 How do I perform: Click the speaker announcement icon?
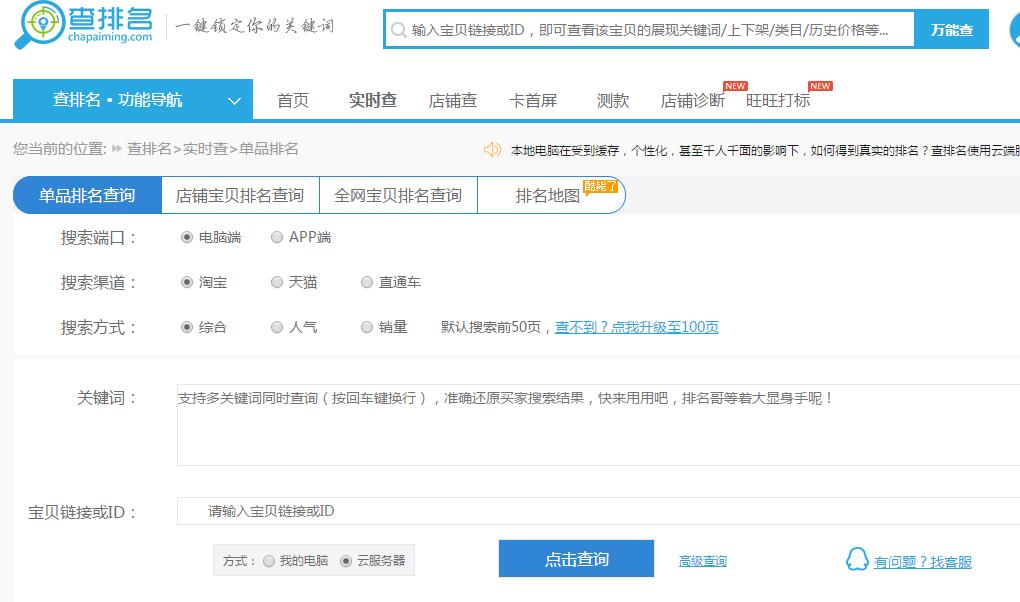pyautogui.click(x=492, y=149)
